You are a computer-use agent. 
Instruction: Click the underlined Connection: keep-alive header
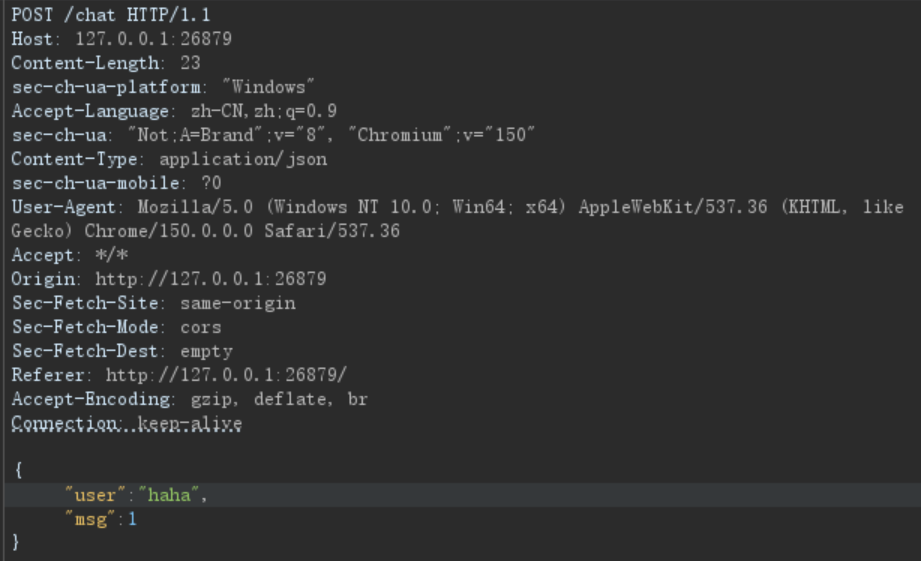126,423
